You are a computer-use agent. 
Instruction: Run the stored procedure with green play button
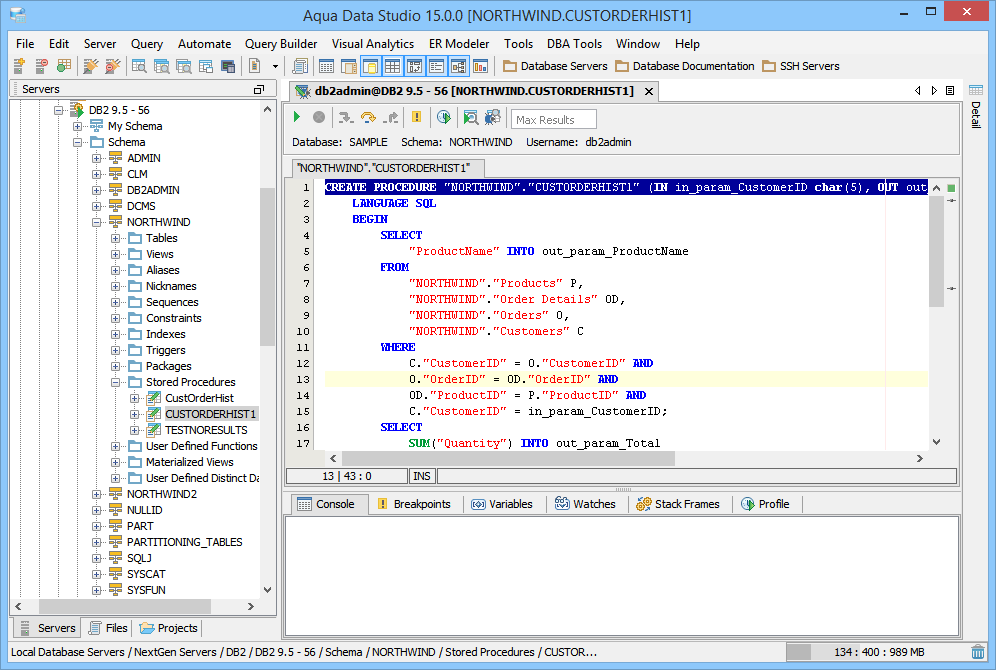click(x=297, y=118)
